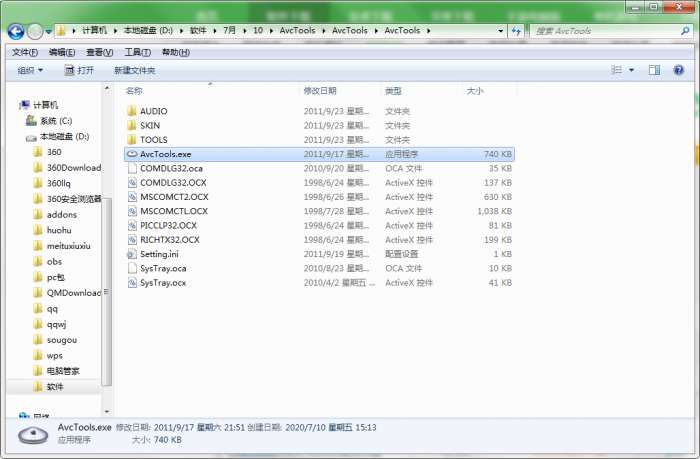The height and width of the screenshot is (459, 700).
Task: Open the recent locations dropdown arrow
Action: point(48,32)
